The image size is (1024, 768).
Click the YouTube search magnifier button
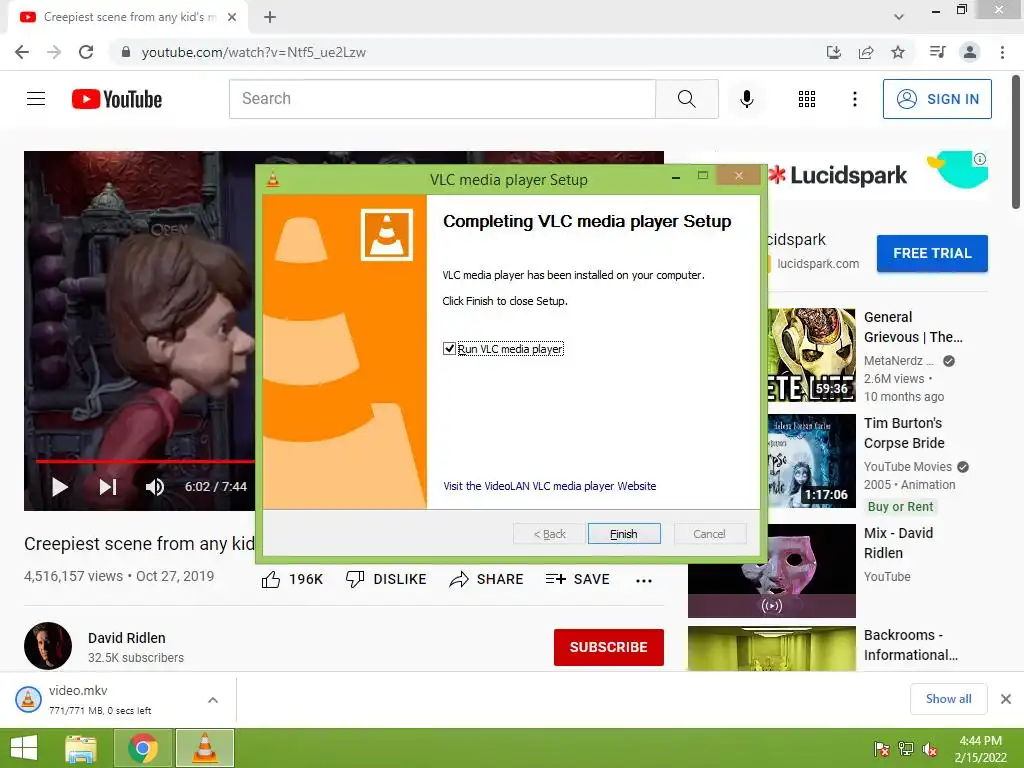[686, 99]
